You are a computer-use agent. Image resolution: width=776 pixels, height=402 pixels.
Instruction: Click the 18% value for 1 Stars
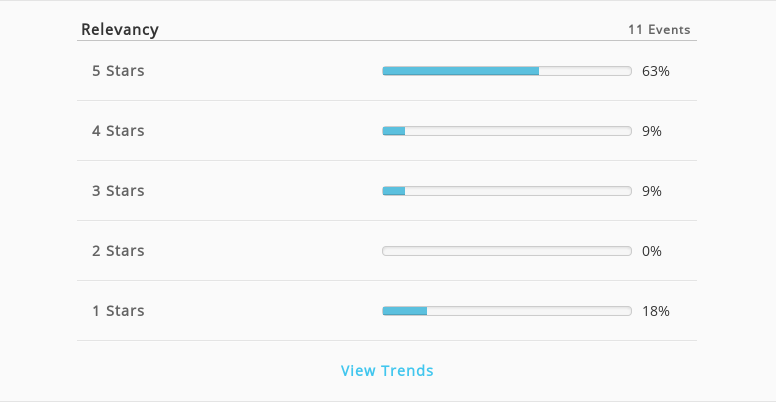[x=656, y=311]
